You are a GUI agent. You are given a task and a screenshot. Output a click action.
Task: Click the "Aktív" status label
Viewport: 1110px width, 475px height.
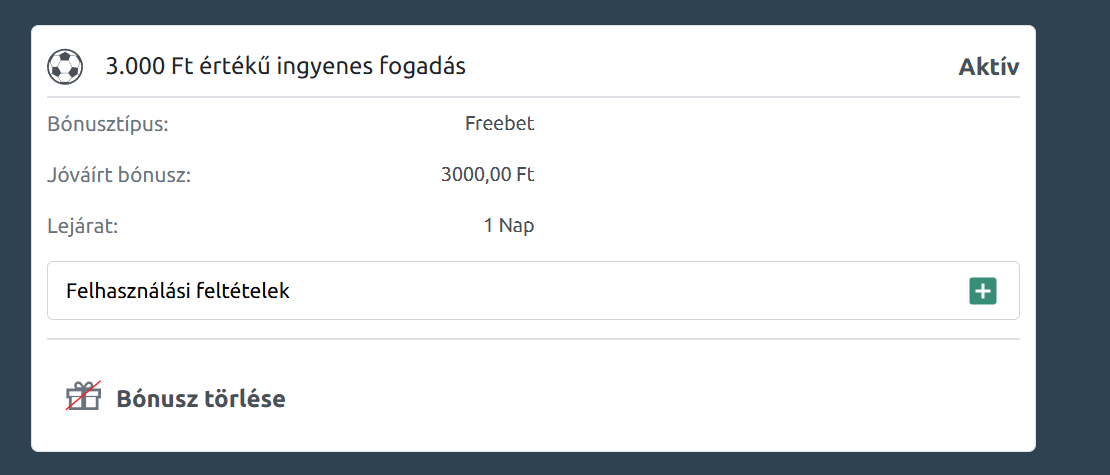click(988, 67)
